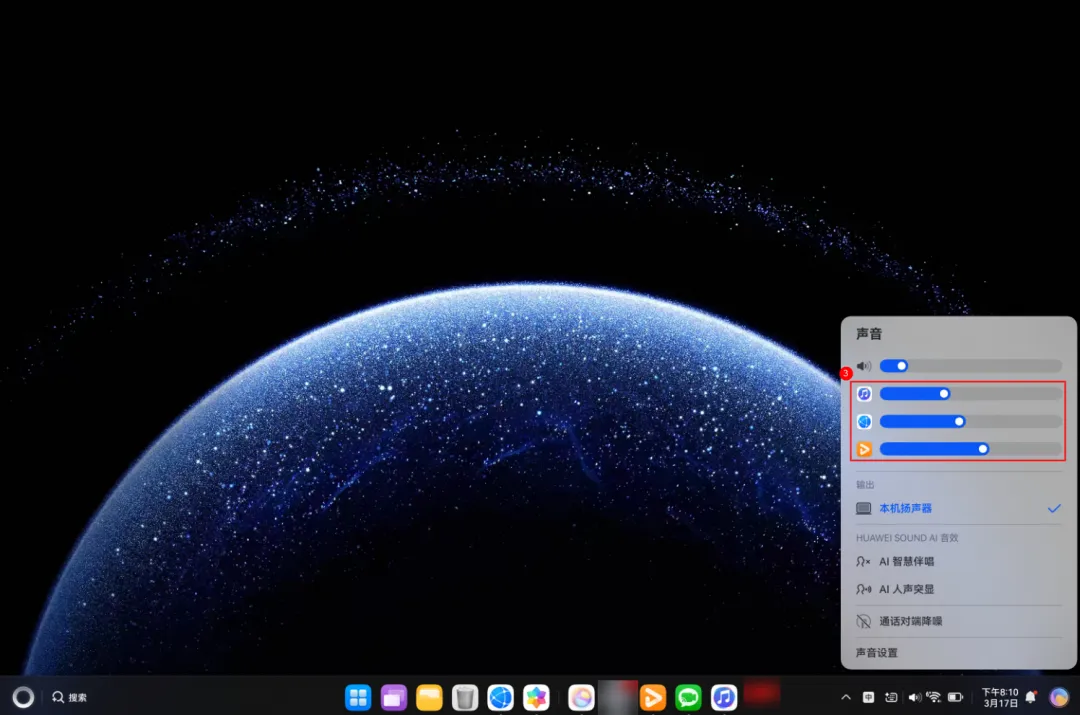Viewport: 1080px width, 715px height.
Task: Click the Music app icon in sound panel
Action: [864, 394]
